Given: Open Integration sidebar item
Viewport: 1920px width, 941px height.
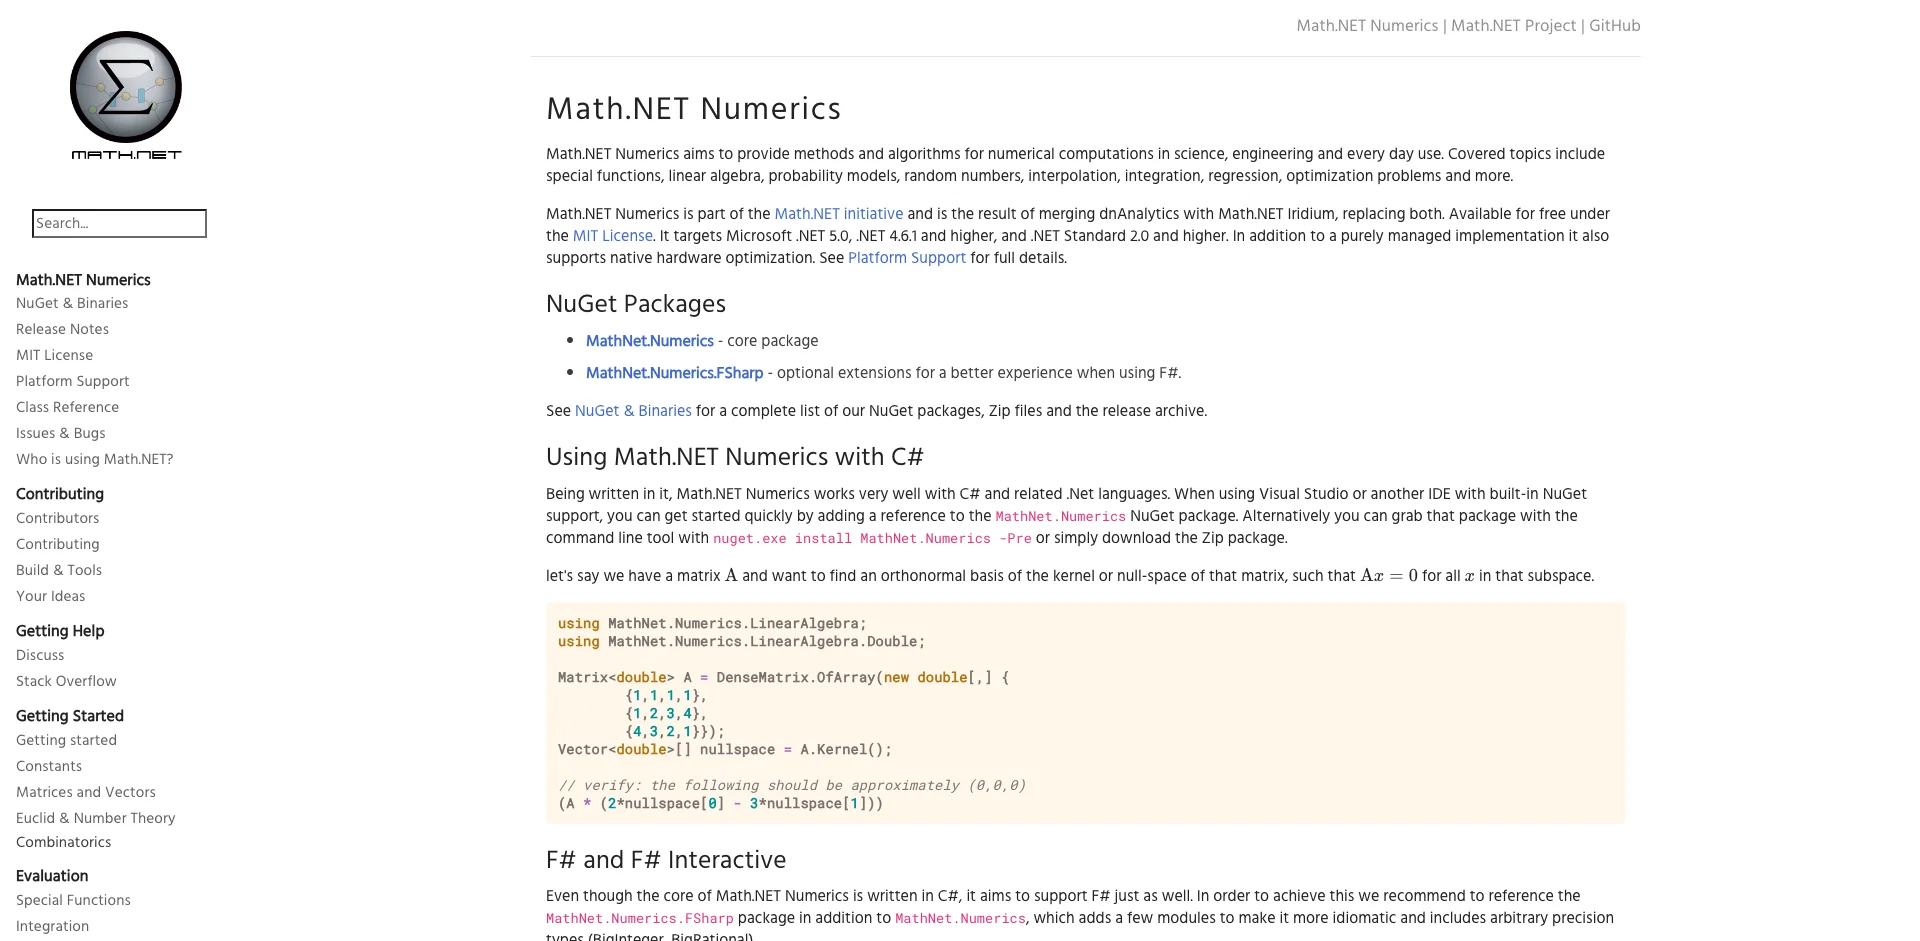Looking at the screenshot, I should 52,926.
